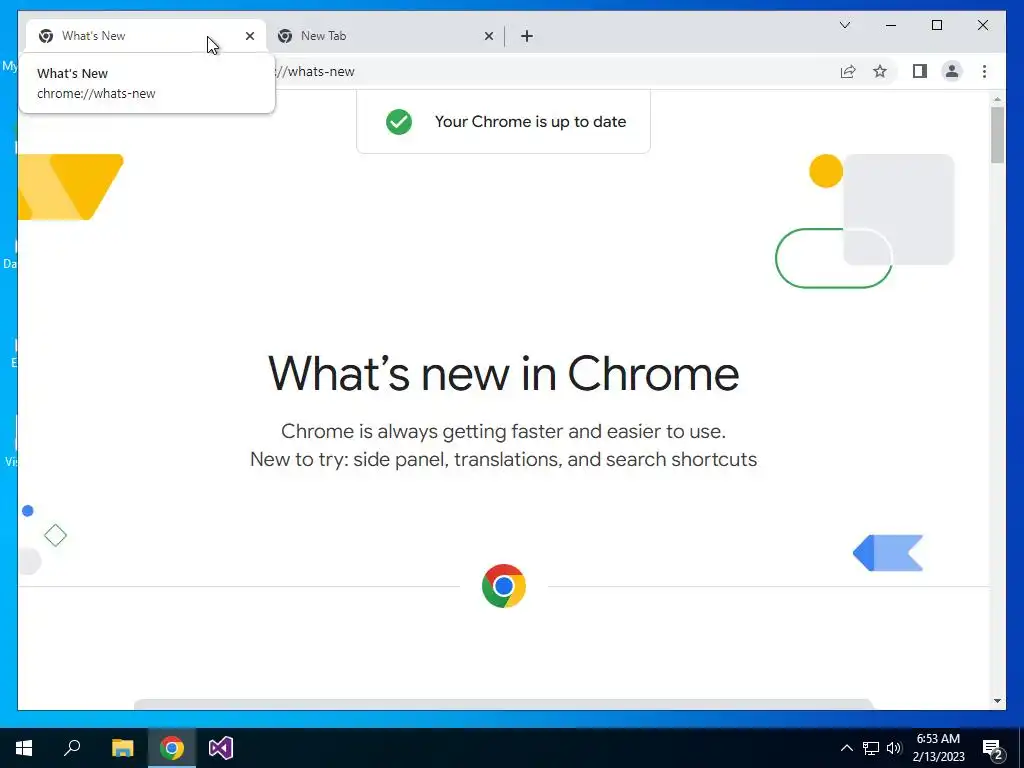Click 'Chrome is always getting faster' text
The width and height of the screenshot is (1024, 768).
pos(504,431)
